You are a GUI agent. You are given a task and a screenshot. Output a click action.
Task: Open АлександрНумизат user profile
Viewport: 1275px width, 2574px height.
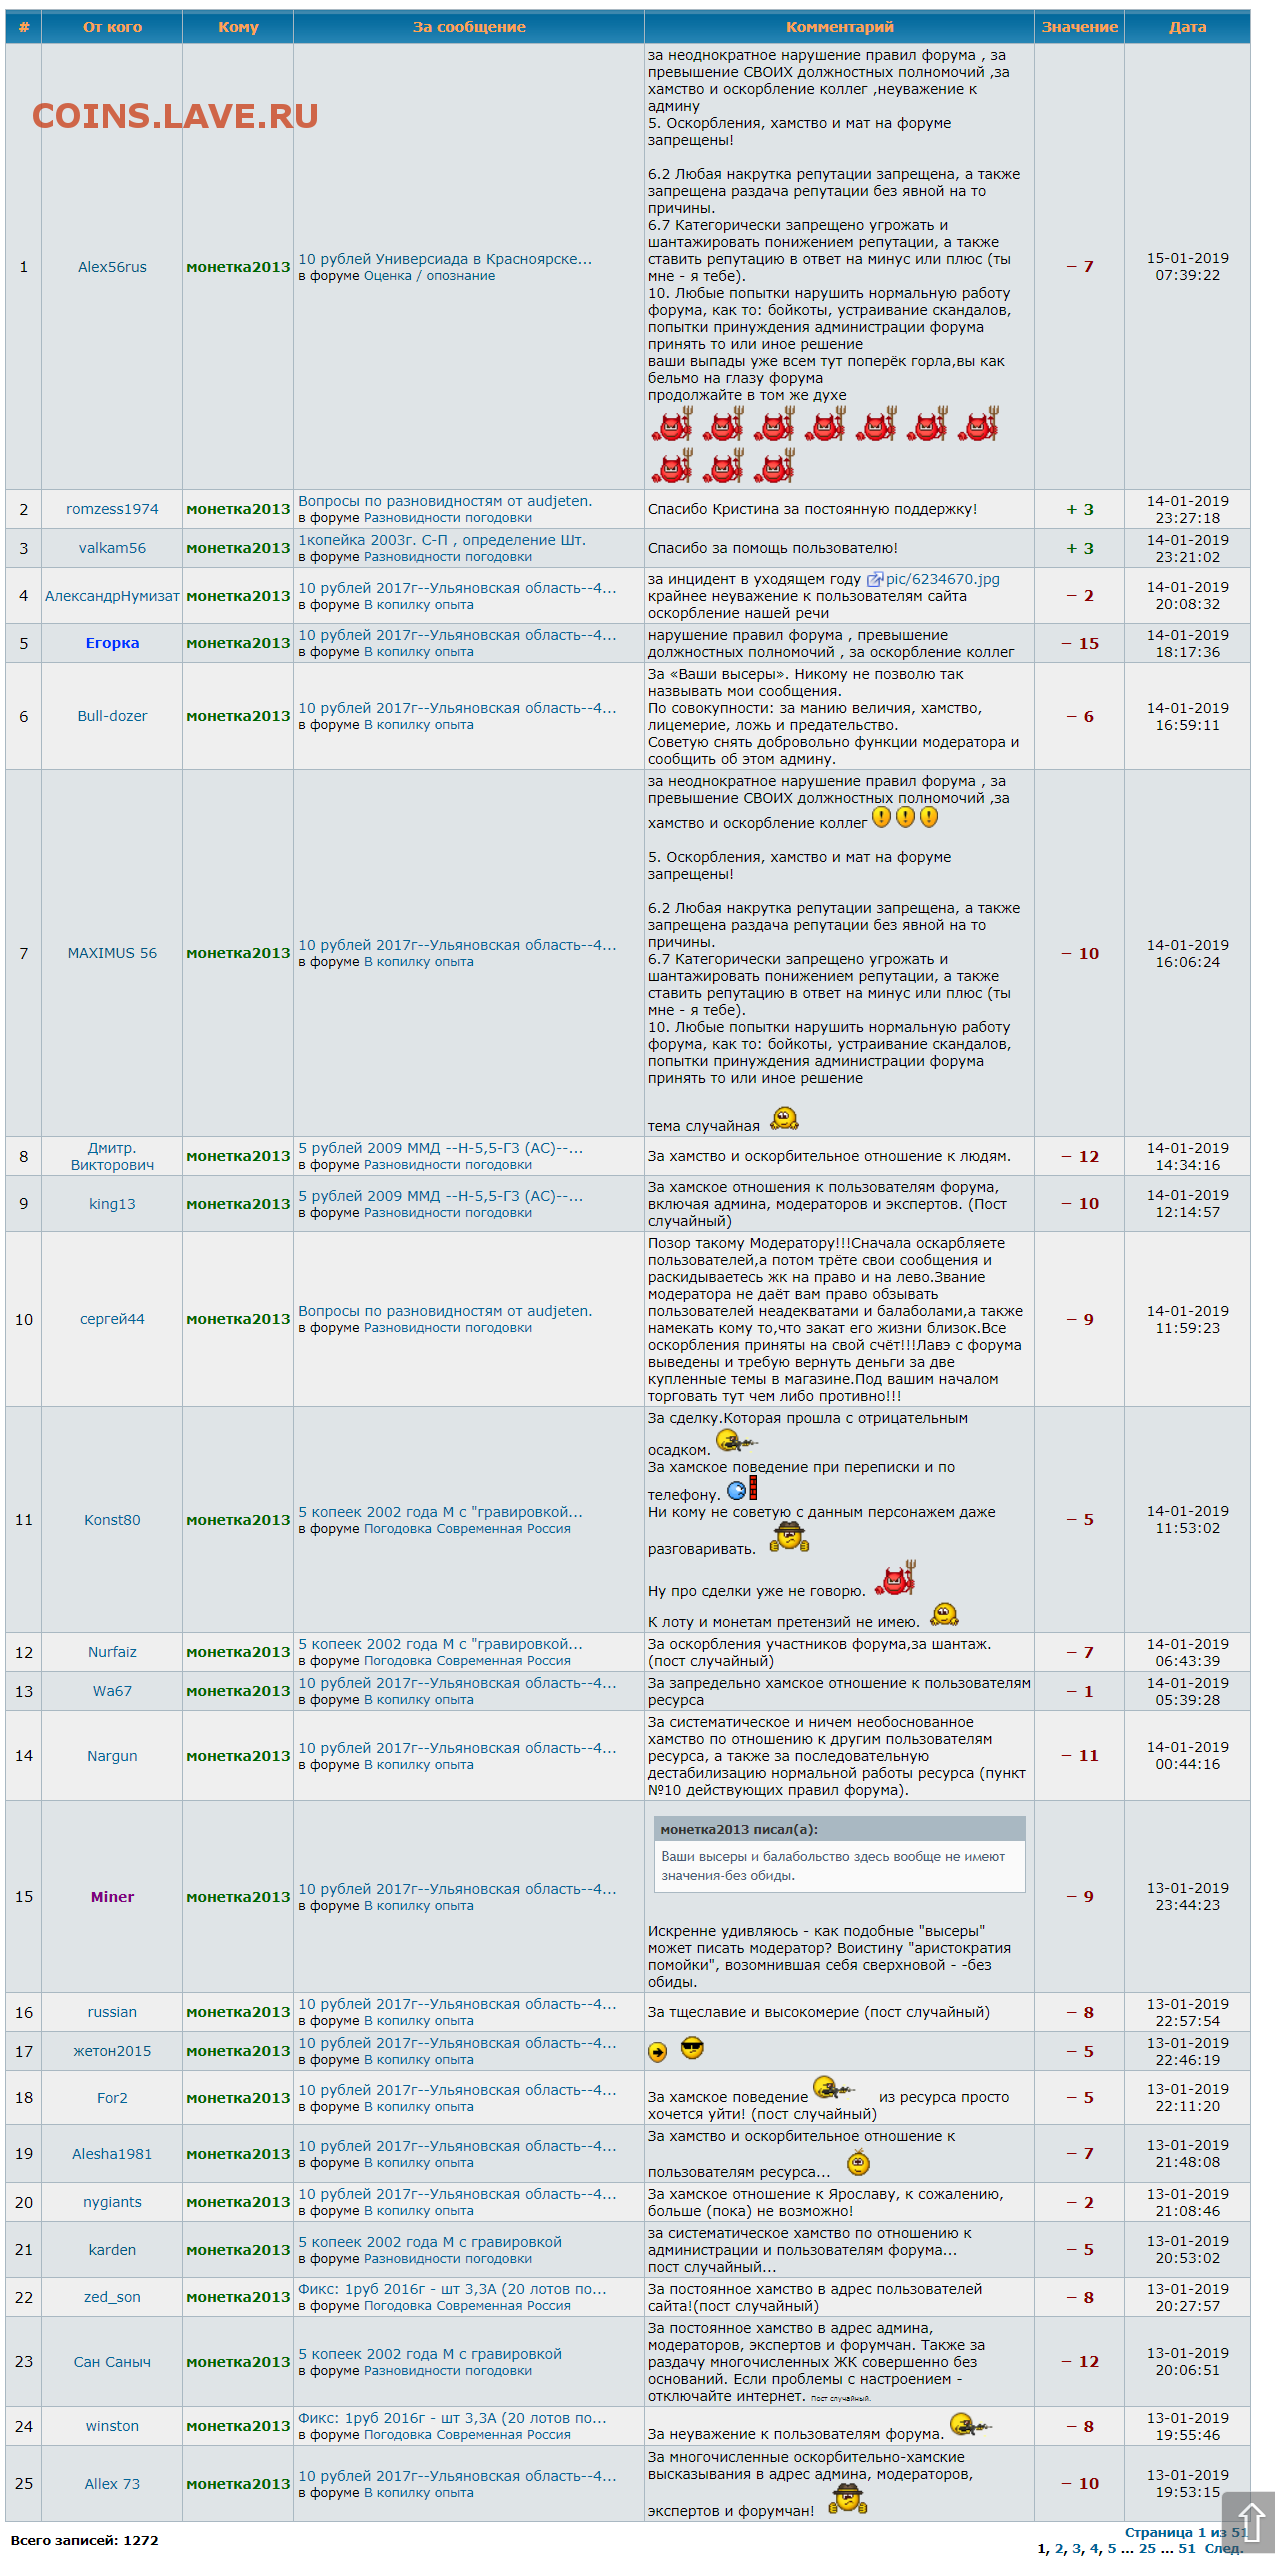tap(112, 596)
